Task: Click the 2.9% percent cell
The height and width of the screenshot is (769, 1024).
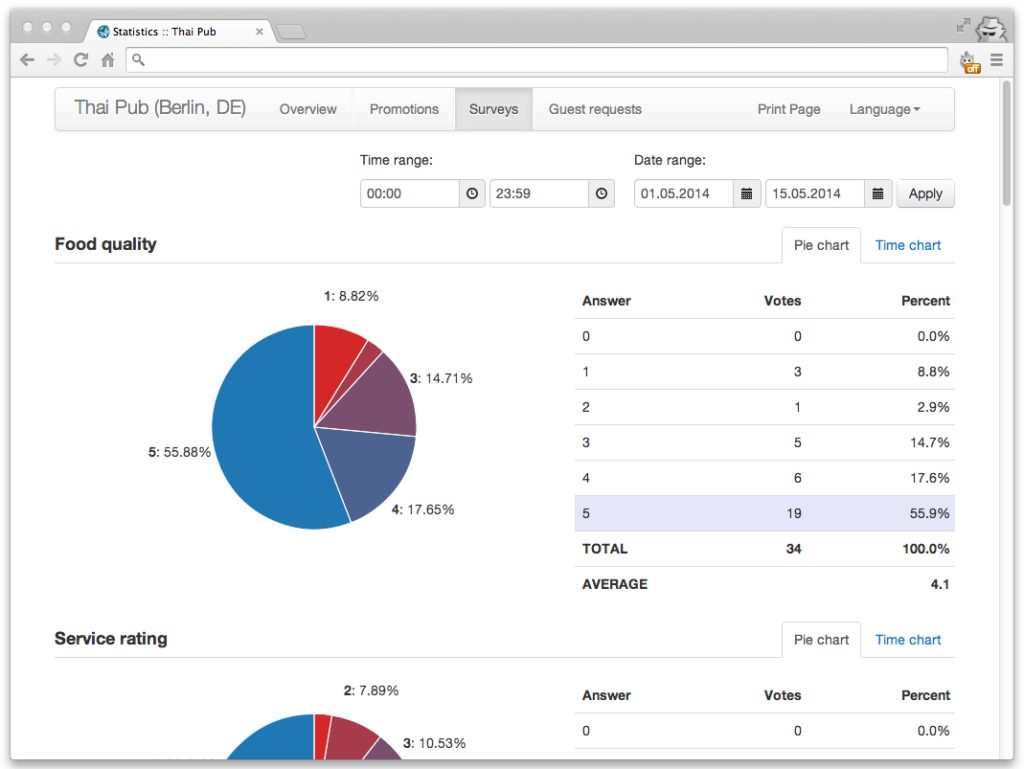Action: coord(933,407)
